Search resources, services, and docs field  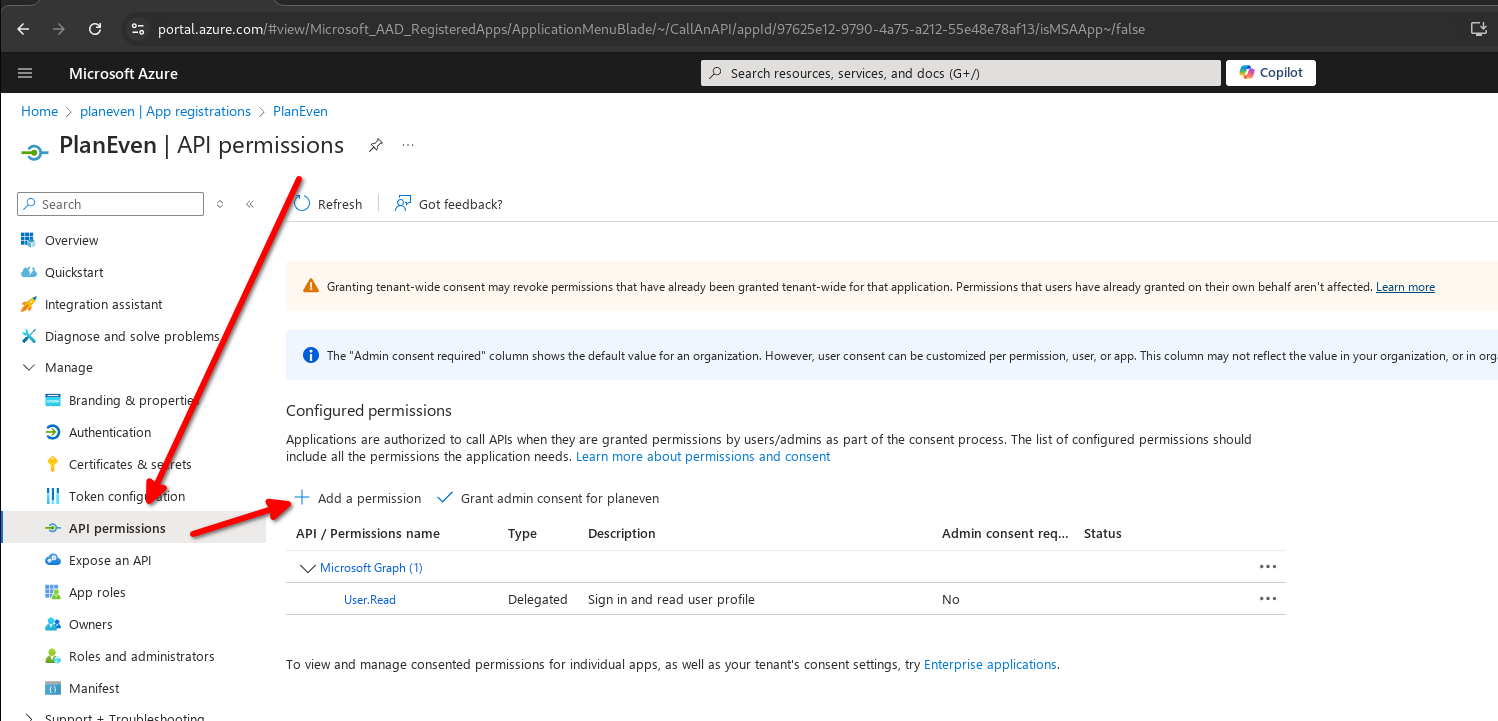960,73
